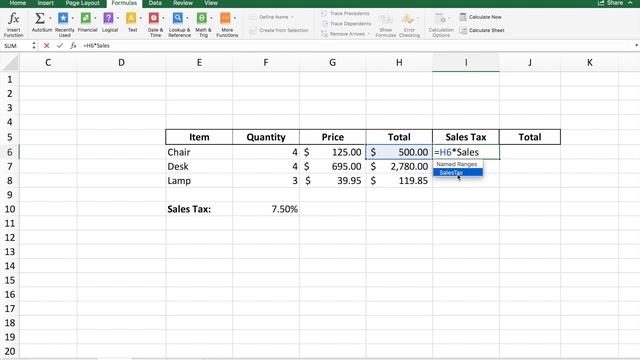The image size is (640, 360).
Task: Cancel the formula entry with the red X
Action: (47, 46)
